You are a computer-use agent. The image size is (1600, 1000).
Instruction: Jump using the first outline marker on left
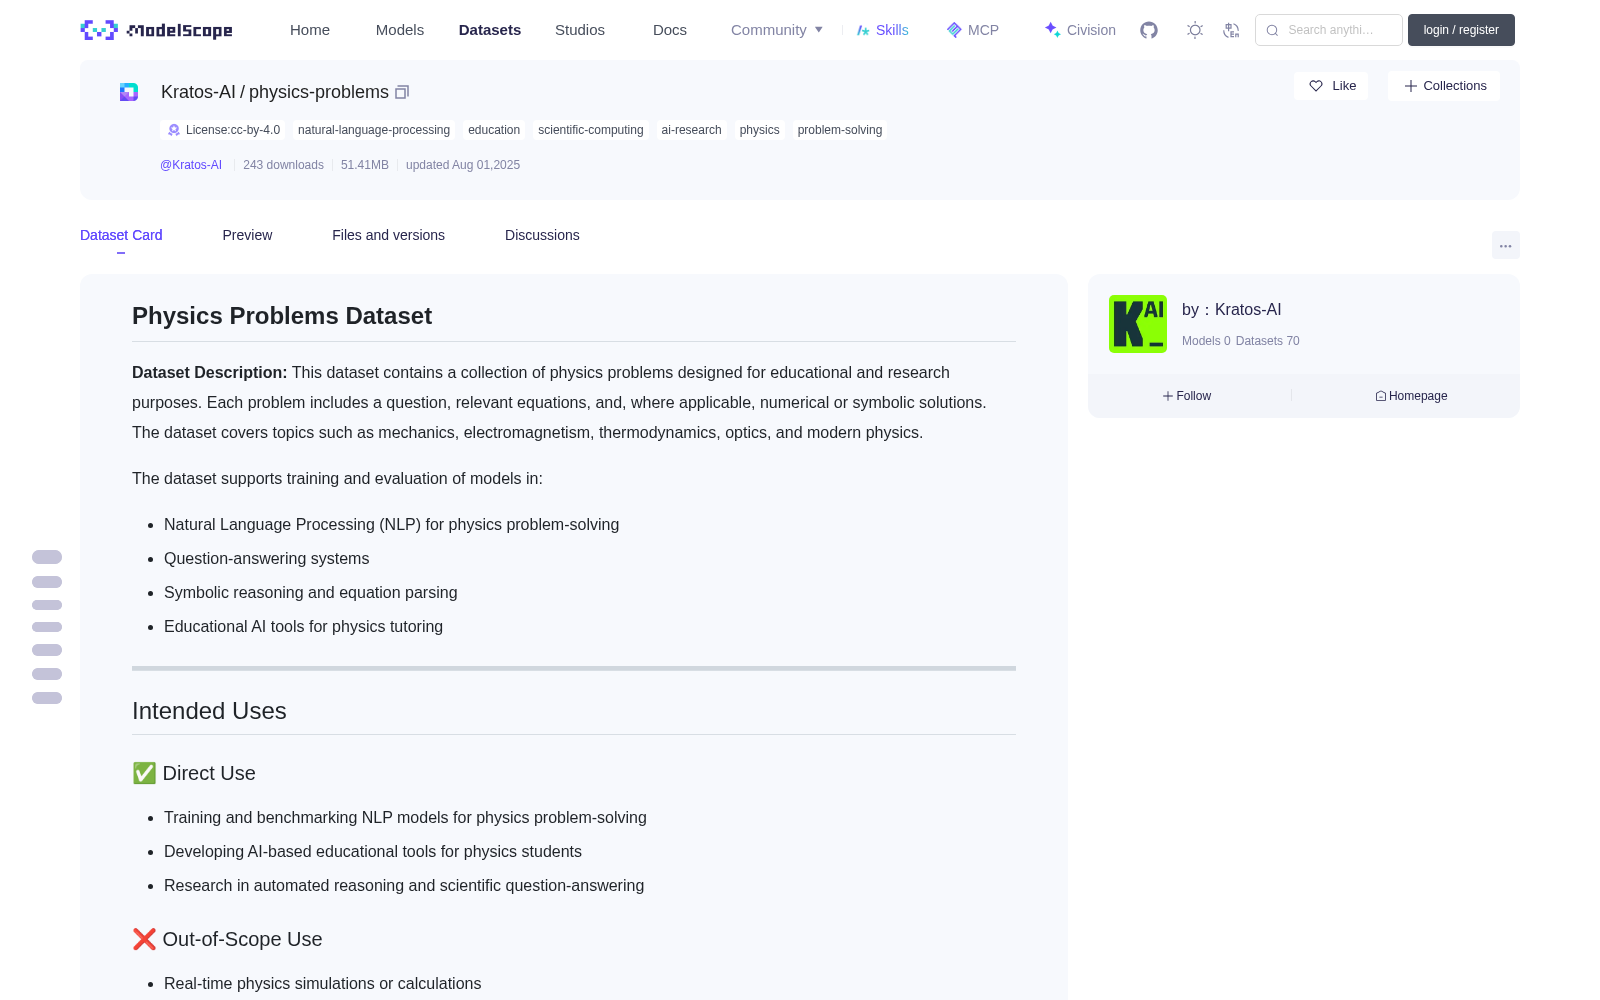(47, 557)
